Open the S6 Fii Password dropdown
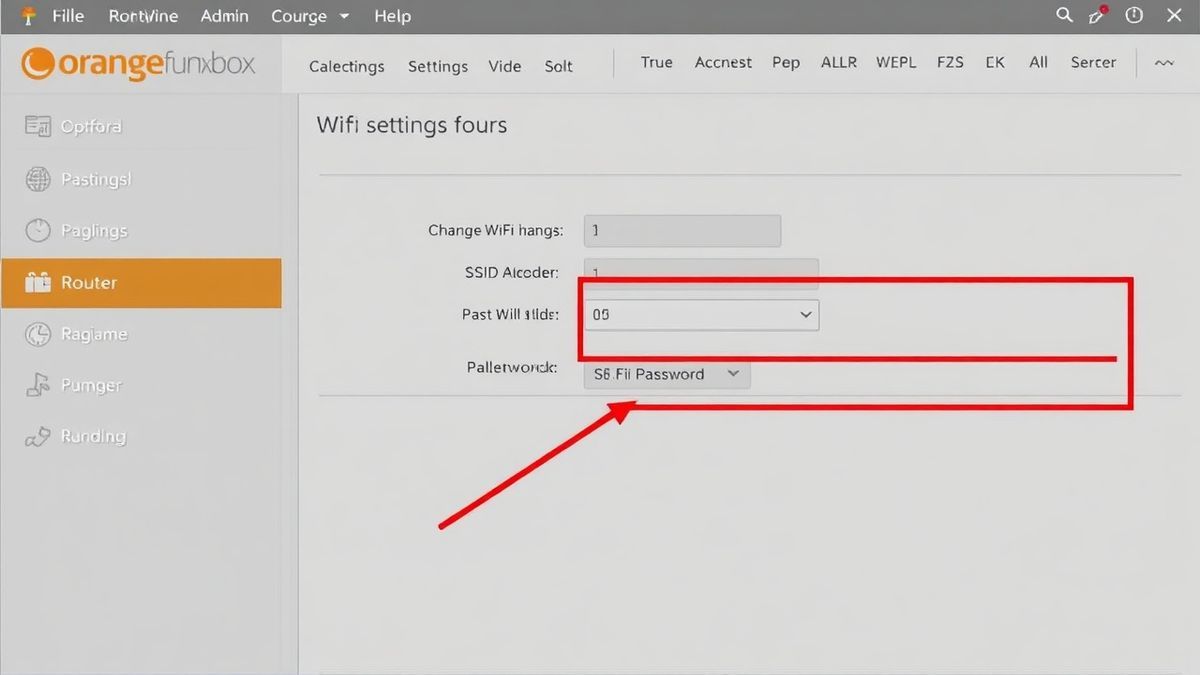 pos(666,374)
